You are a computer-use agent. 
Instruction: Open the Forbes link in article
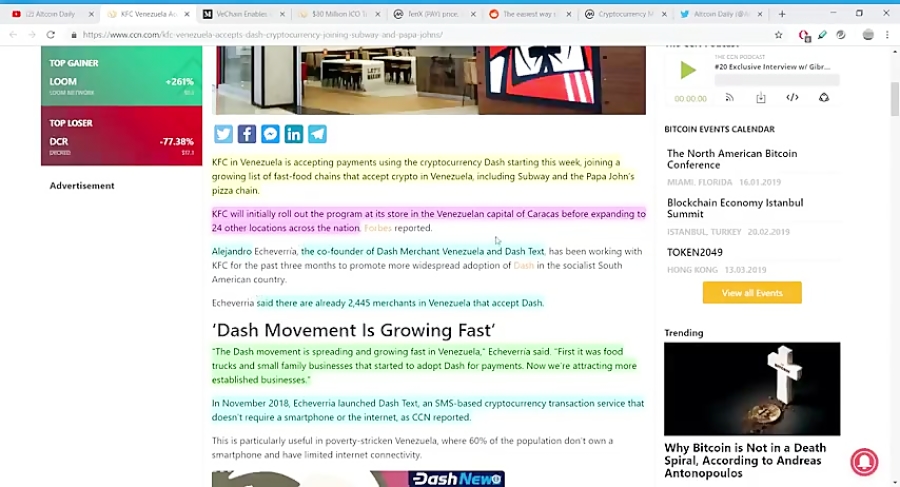378,228
